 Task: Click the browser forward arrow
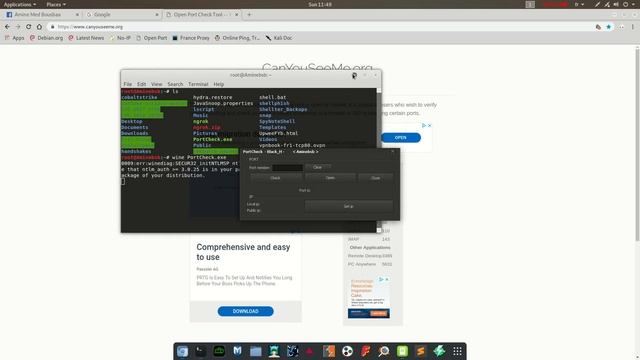coord(18,27)
